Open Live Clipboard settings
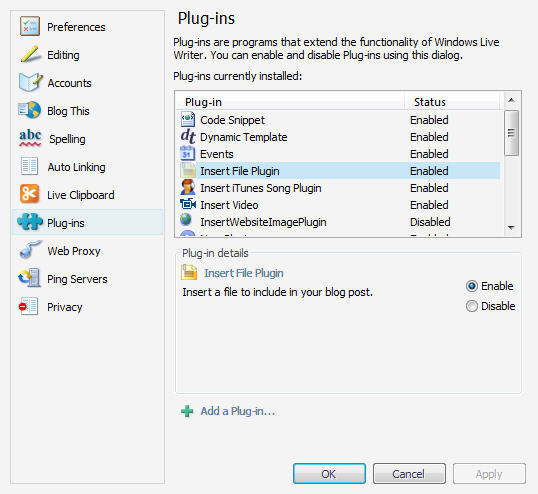This screenshot has height=494, width=538. 88,195
